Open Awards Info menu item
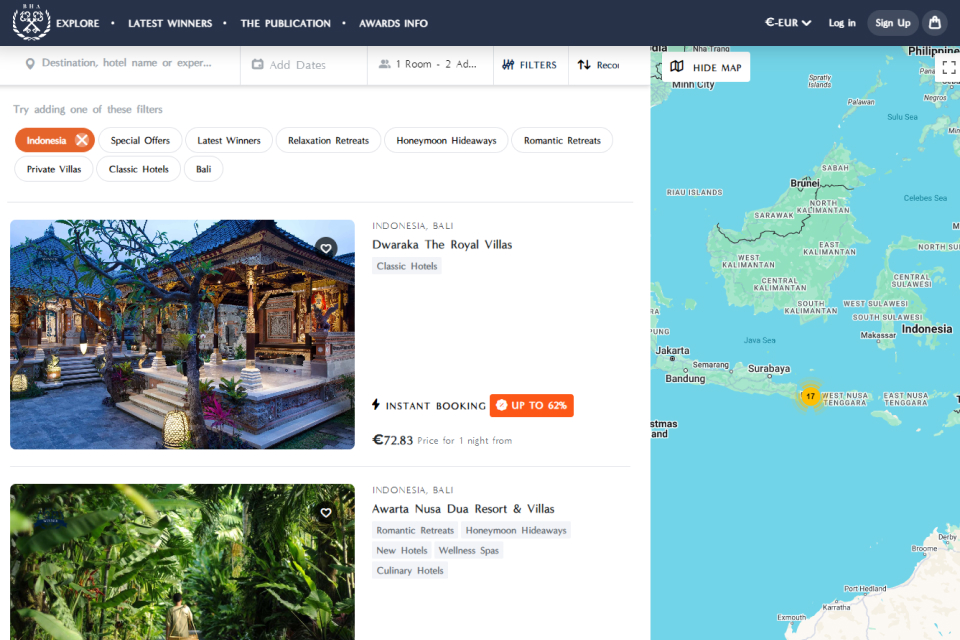960x640 pixels. pos(393,23)
